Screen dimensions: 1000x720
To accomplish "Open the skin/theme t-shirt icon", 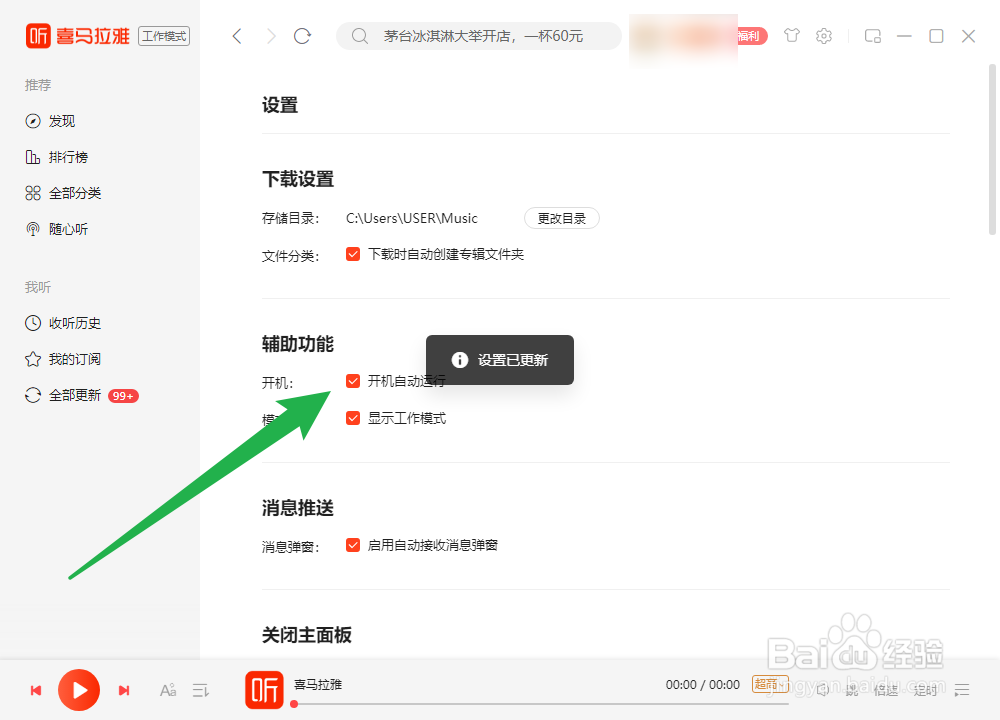I will [x=791, y=35].
